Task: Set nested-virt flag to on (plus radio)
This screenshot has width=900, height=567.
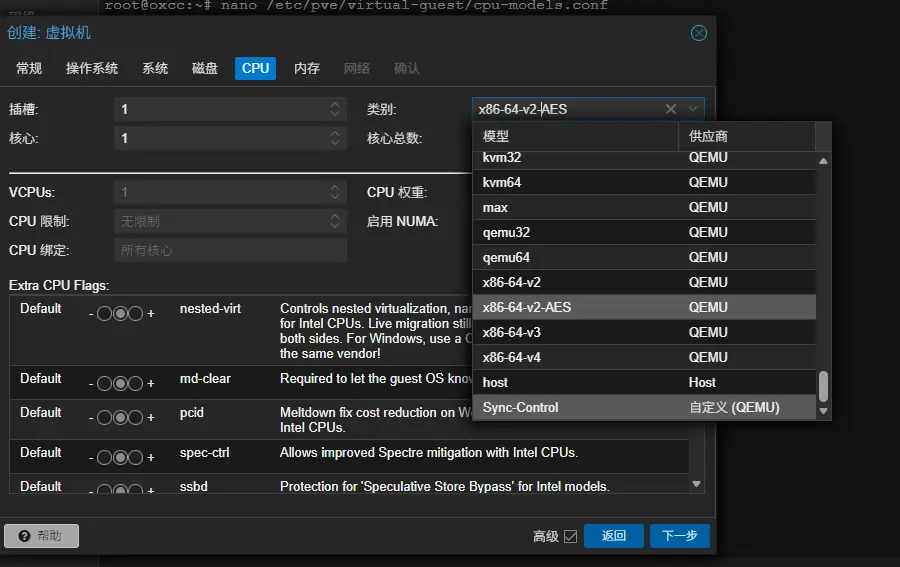Action: coord(135,313)
